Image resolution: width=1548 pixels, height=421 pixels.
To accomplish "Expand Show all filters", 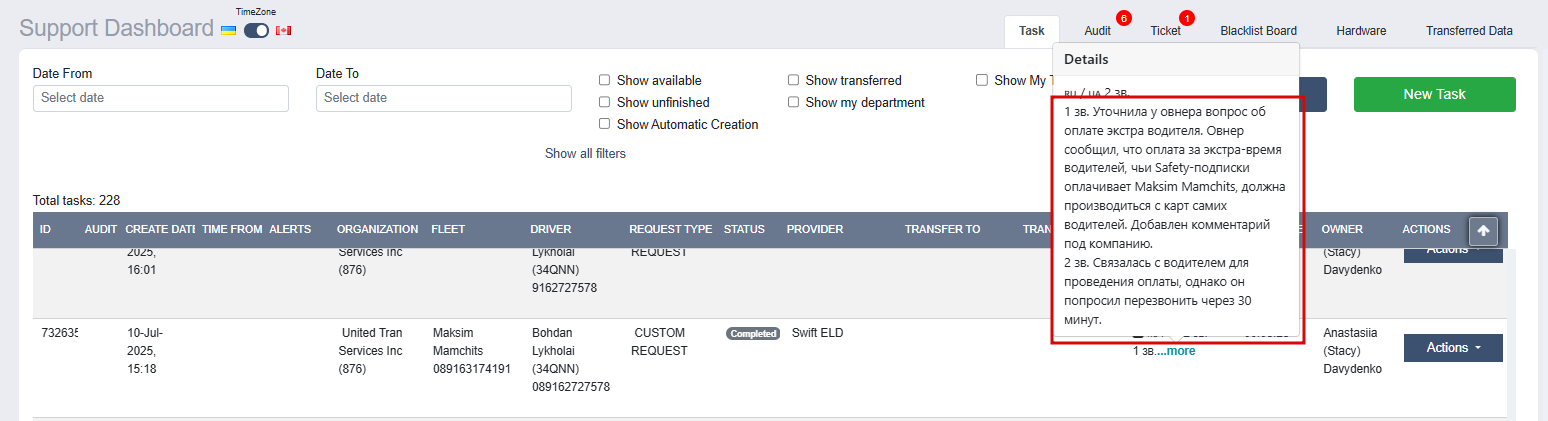I will pyautogui.click(x=585, y=153).
